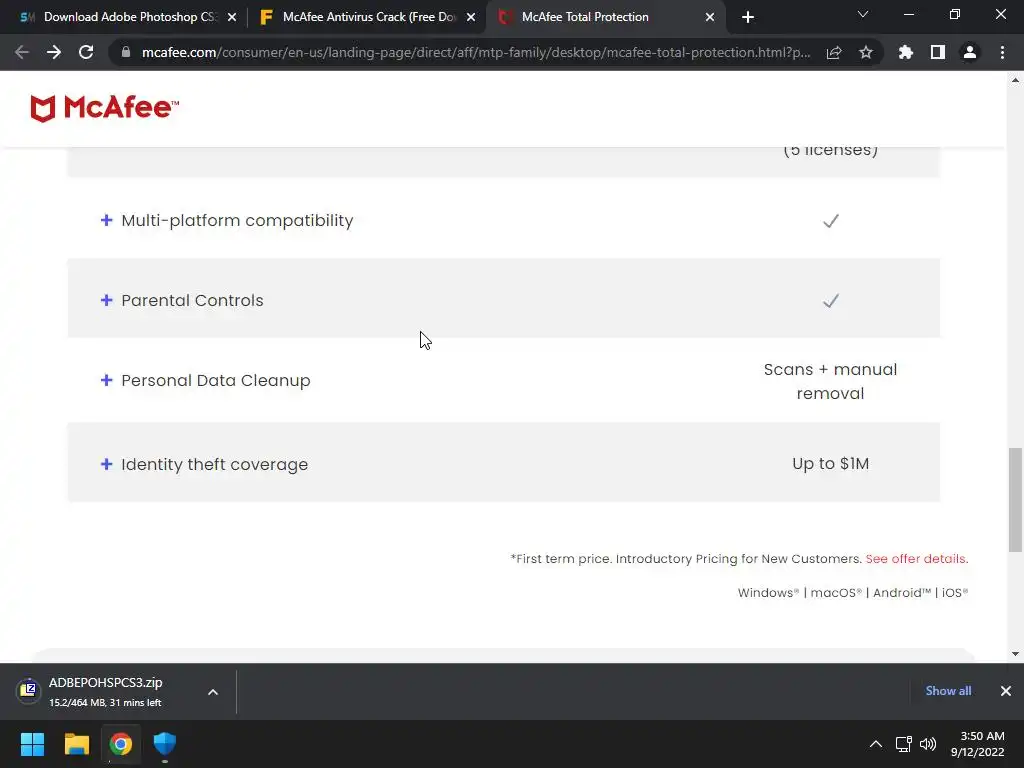
Task: Close the Download Adobe Photoshop tab
Action: click(232, 17)
